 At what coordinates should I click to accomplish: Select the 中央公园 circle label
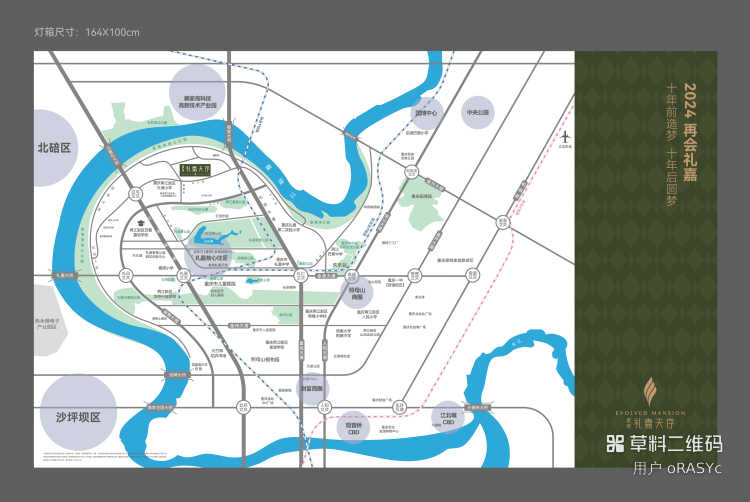[478, 112]
